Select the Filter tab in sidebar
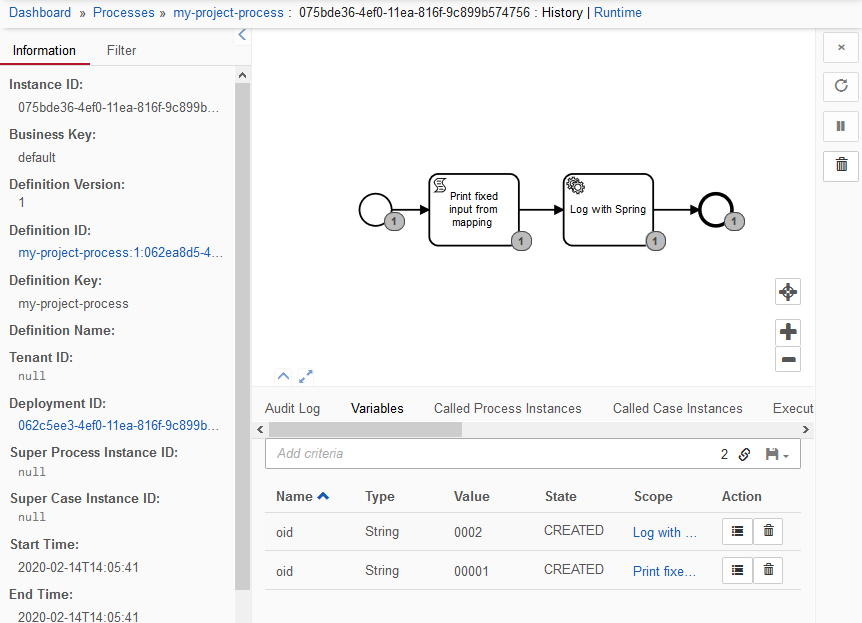This screenshot has width=862, height=623. point(121,50)
